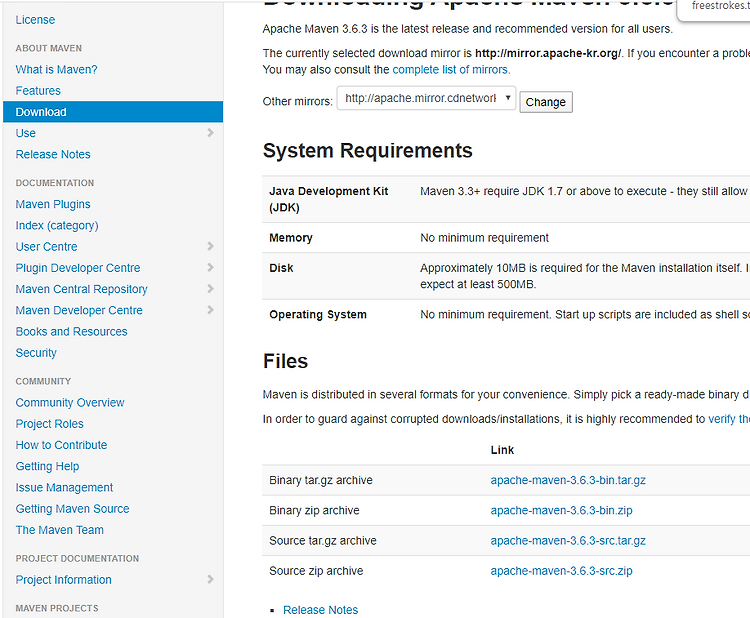The image size is (750, 618).
Task: Expand the Plugin Developer Centre chevron
Action: coord(210,267)
